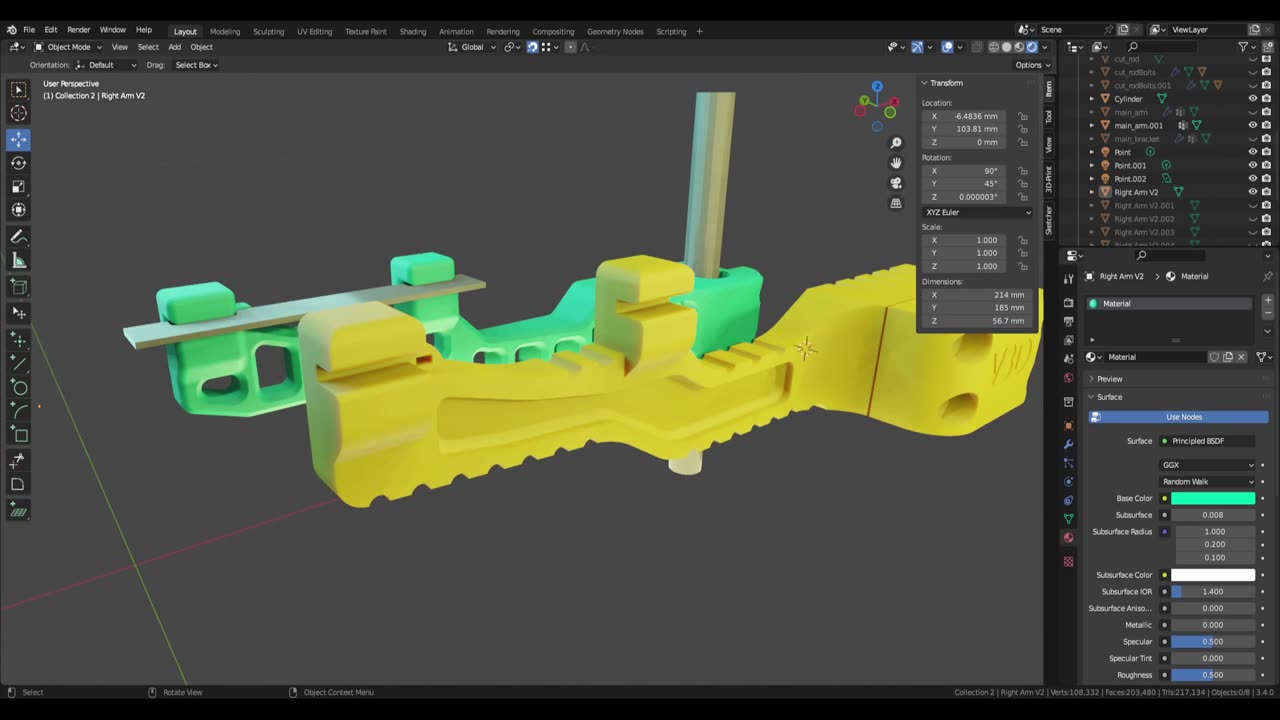Choose the Move tool
The image size is (1280, 720).
pos(19,139)
